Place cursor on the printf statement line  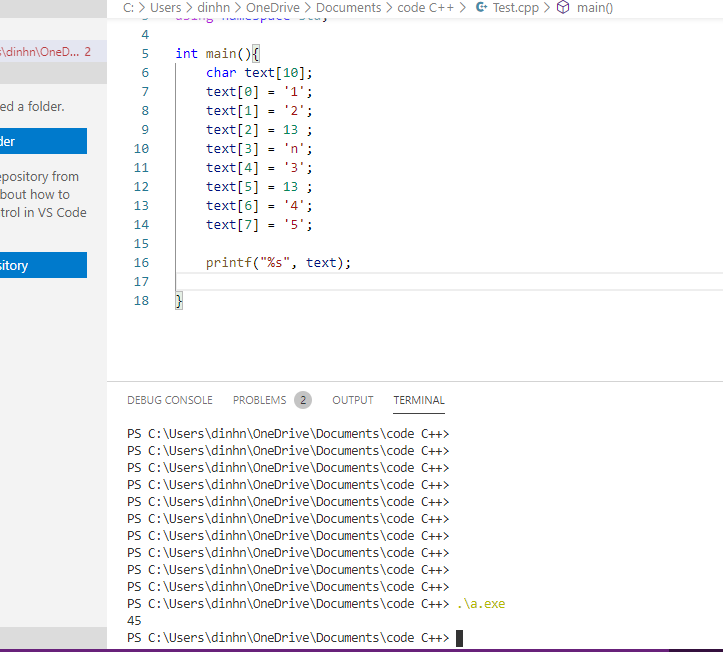[x=279, y=263]
